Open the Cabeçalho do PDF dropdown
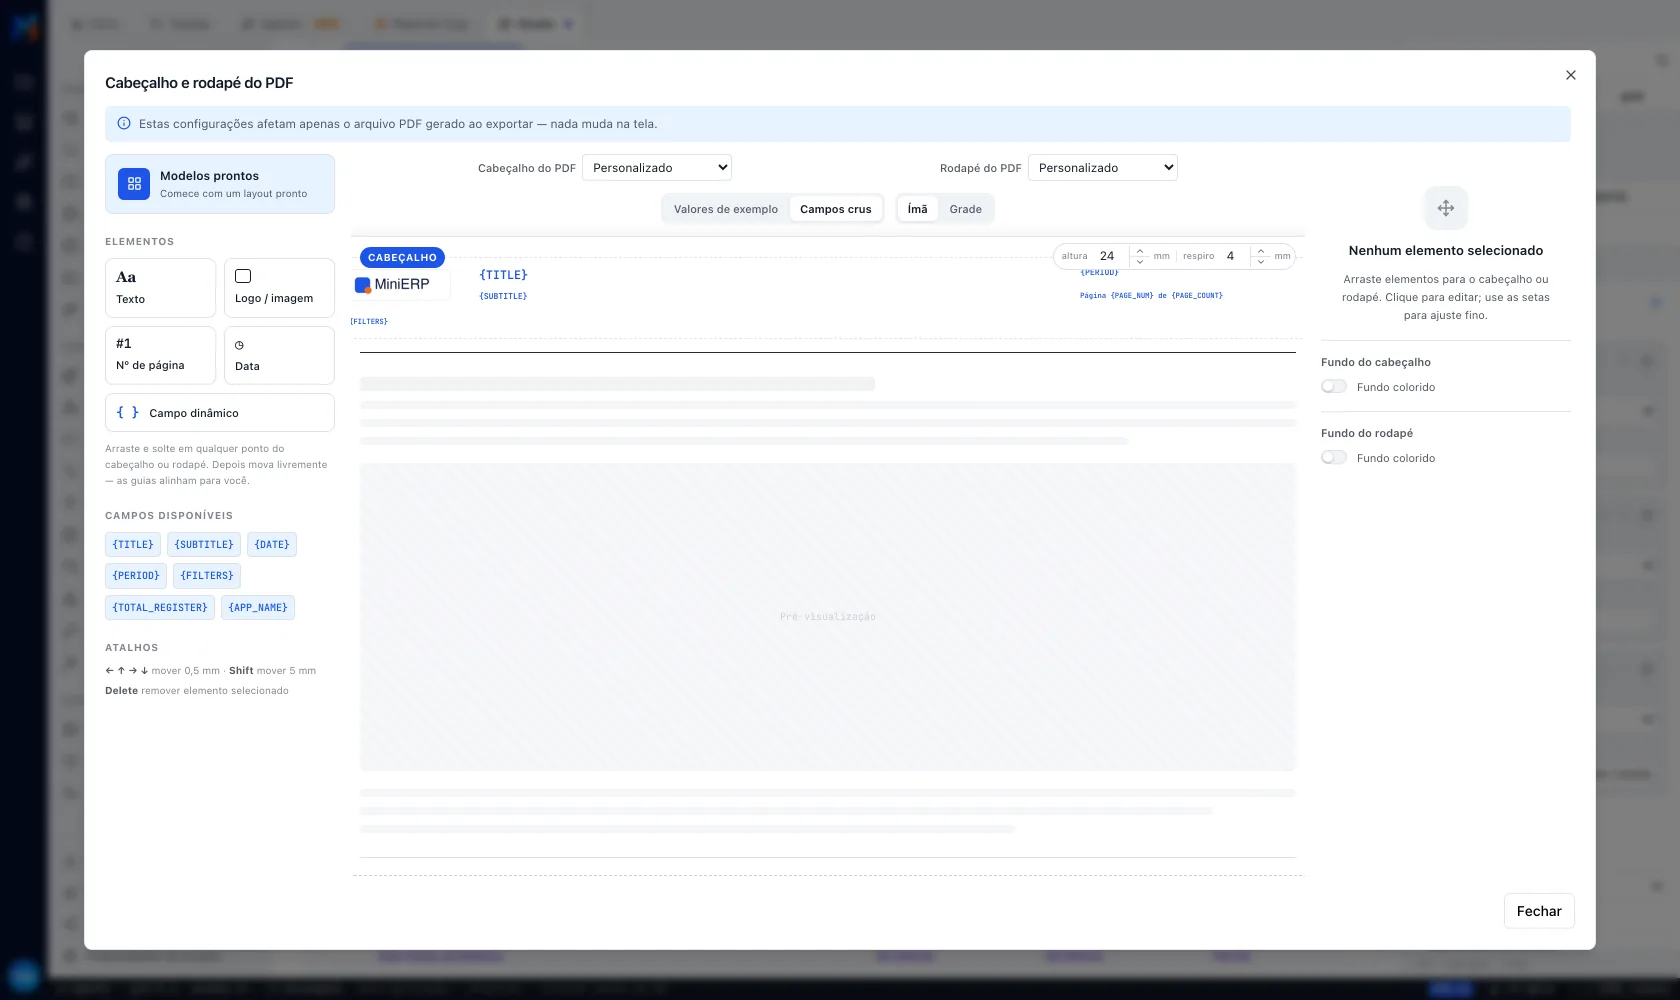1680x1000 pixels. pyautogui.click(x=657, y=168)
